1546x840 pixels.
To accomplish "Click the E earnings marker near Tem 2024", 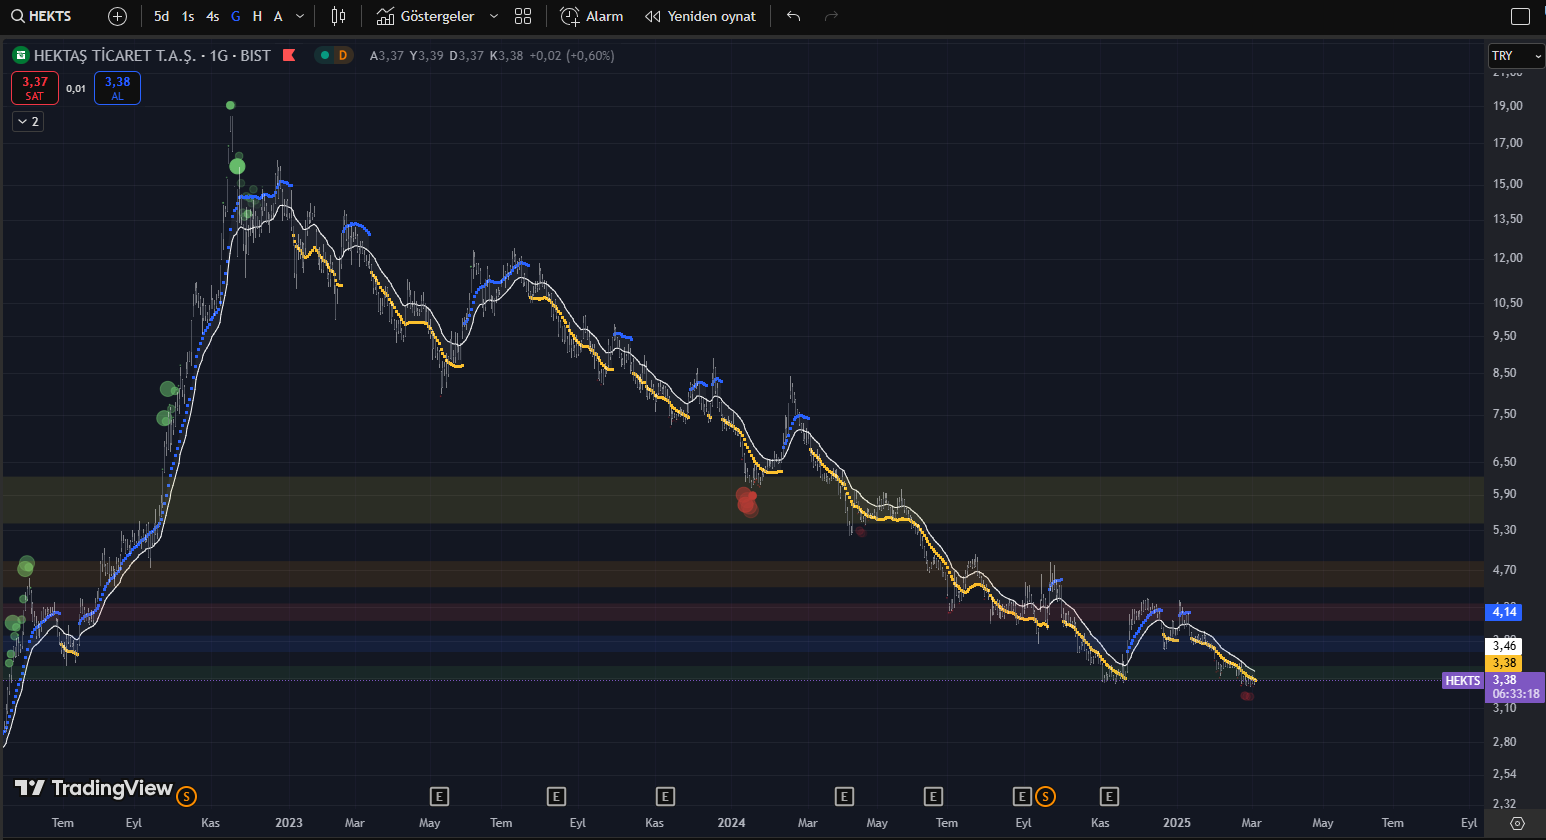I will (x=933, y=797).
